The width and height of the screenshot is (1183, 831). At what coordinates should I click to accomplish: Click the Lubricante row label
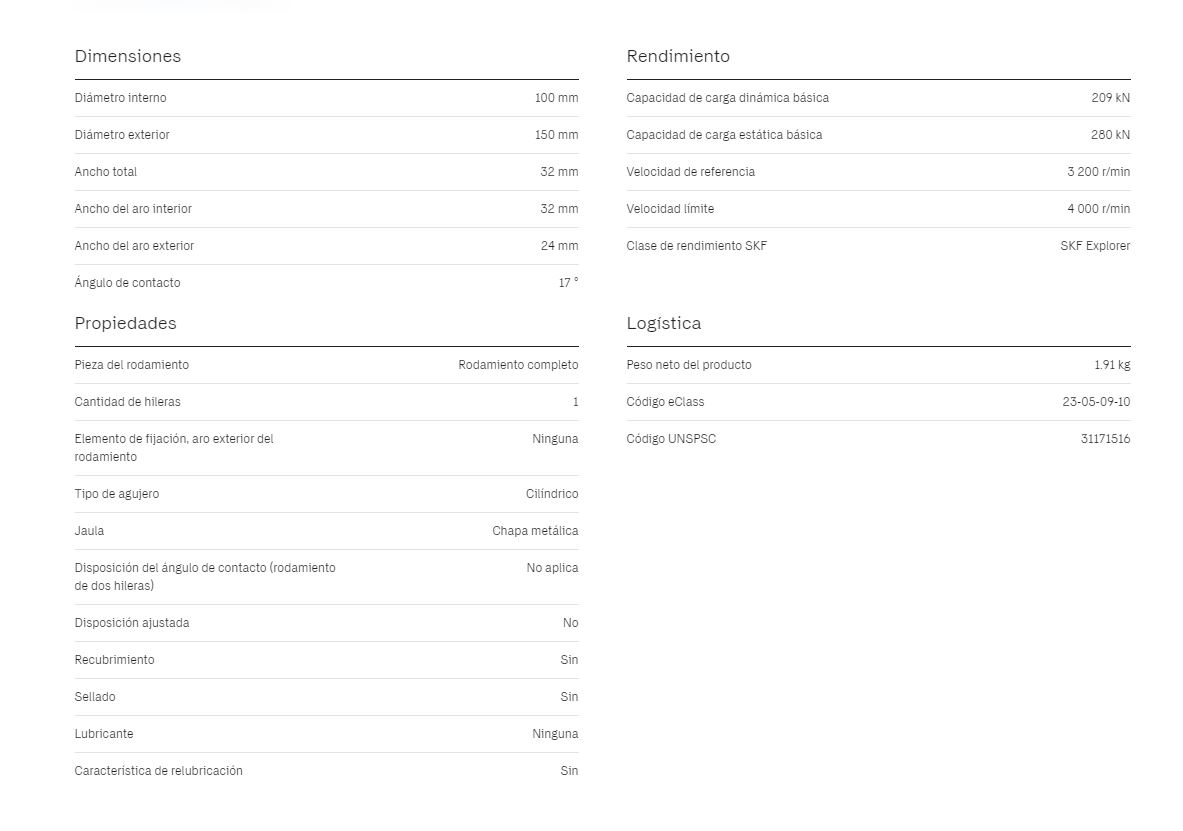coord(103,734)
